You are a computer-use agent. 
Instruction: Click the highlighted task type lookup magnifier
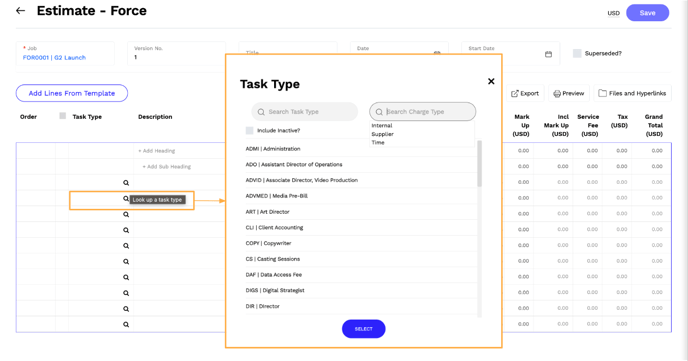coord(126,199)
